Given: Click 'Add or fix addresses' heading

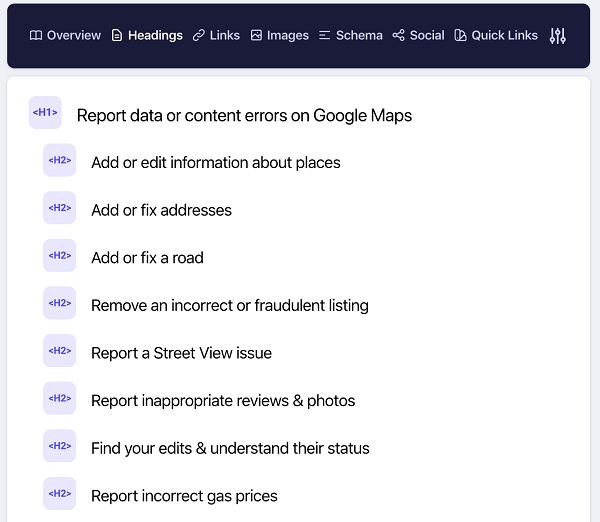Looking at the screenshot, I should [x=161, y=210].
